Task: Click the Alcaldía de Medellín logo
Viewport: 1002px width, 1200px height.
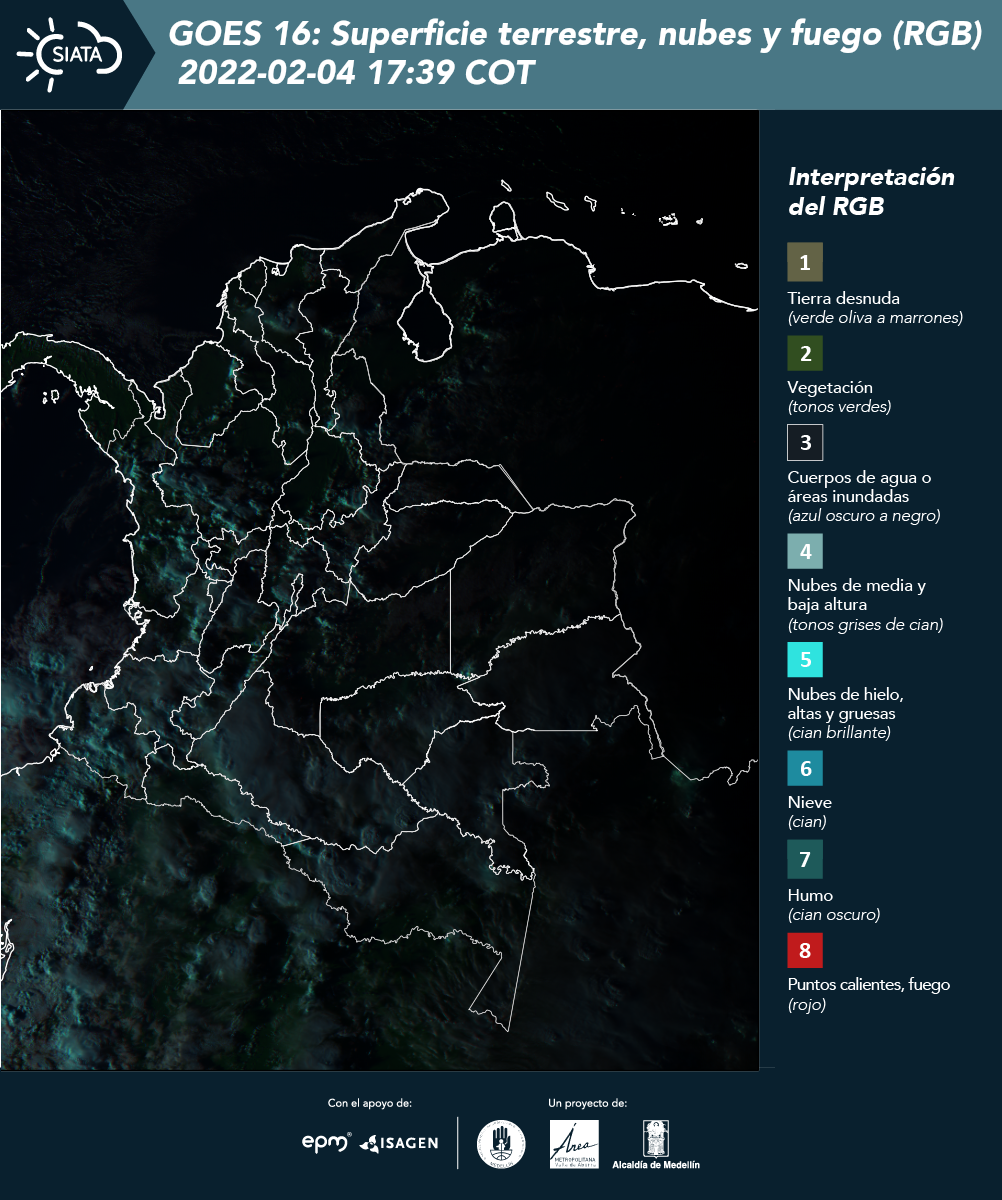Action: pyautogui.click(x=656, y=1145)
